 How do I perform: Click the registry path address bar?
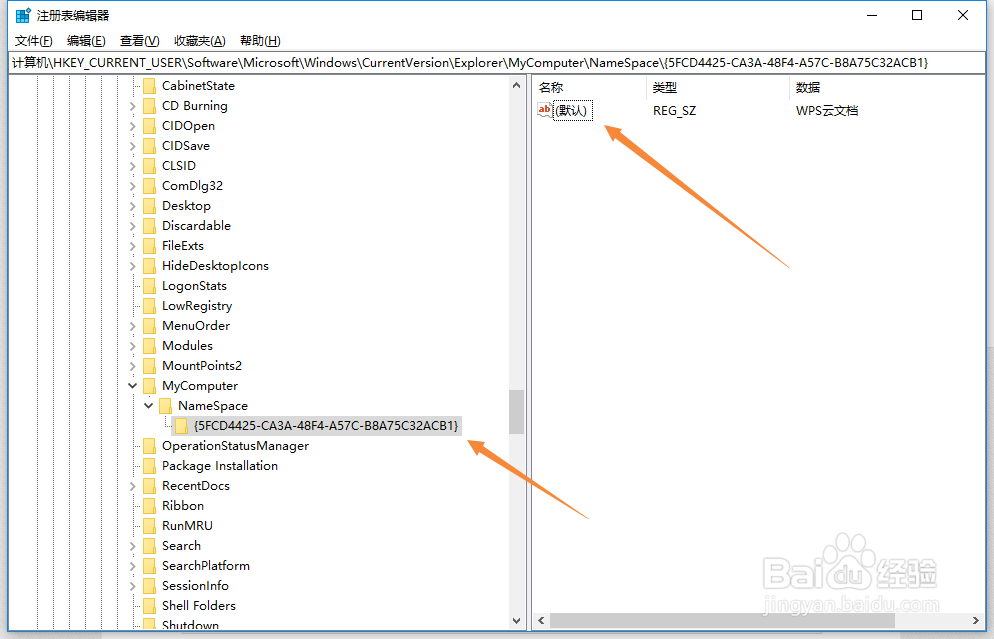(x=497, y=63)
